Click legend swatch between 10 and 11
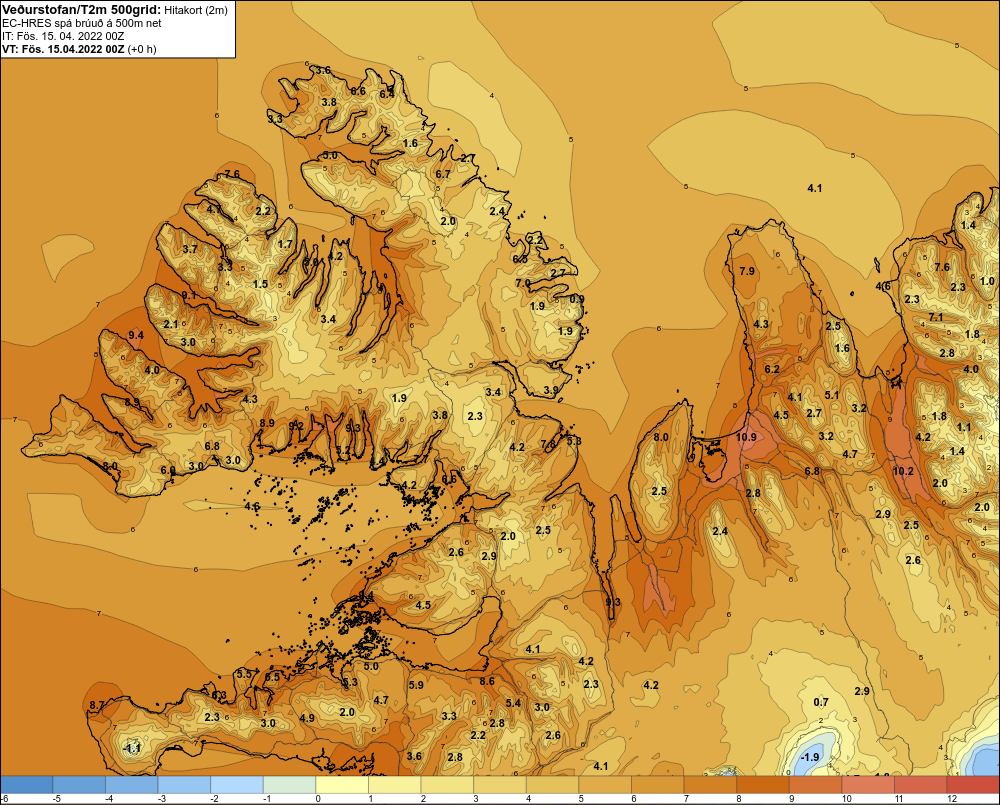The height and width of the screenshot is (805, 1000). (868, 785)
